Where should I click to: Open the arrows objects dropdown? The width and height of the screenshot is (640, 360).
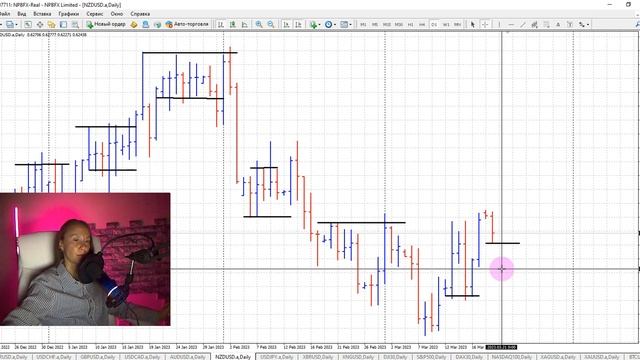point(584,24)
